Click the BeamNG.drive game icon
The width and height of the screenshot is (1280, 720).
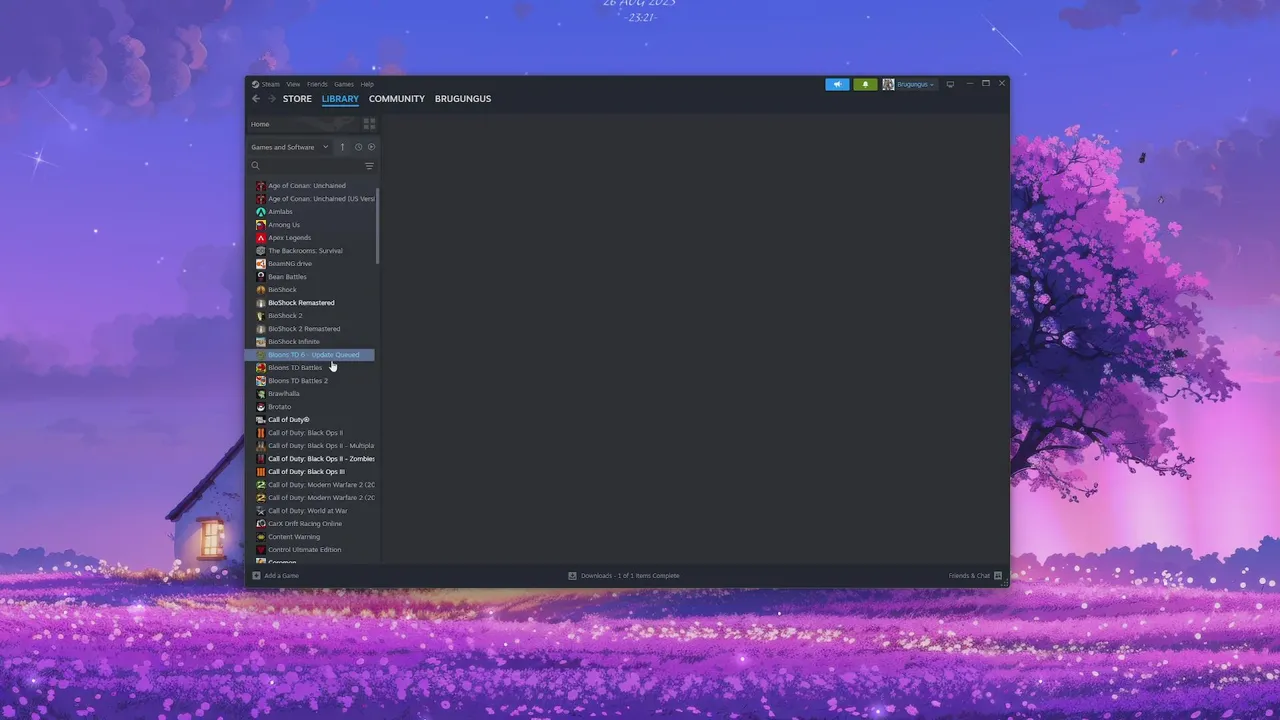pyautogui.click(x=261, y=264)
